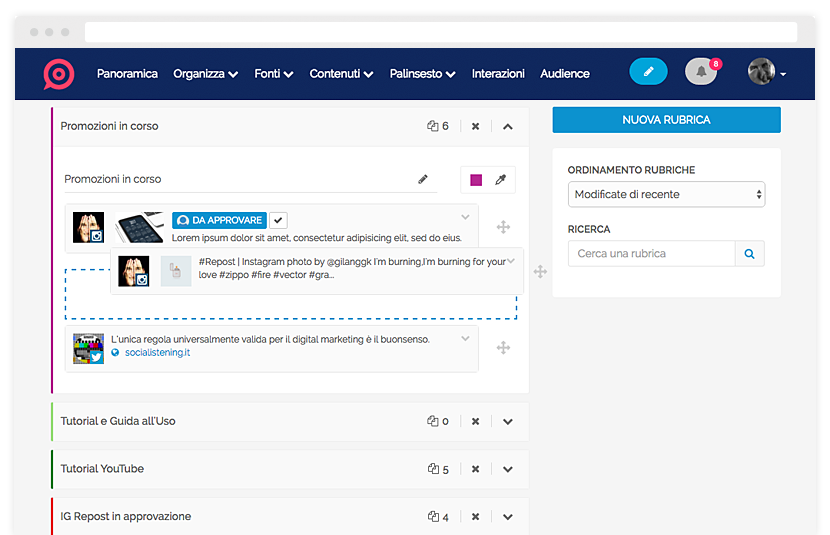Click the Promozioni in corso editable name field
This screenshot has width=830, height=535.
pyautogui.click(x=251, y=179)
